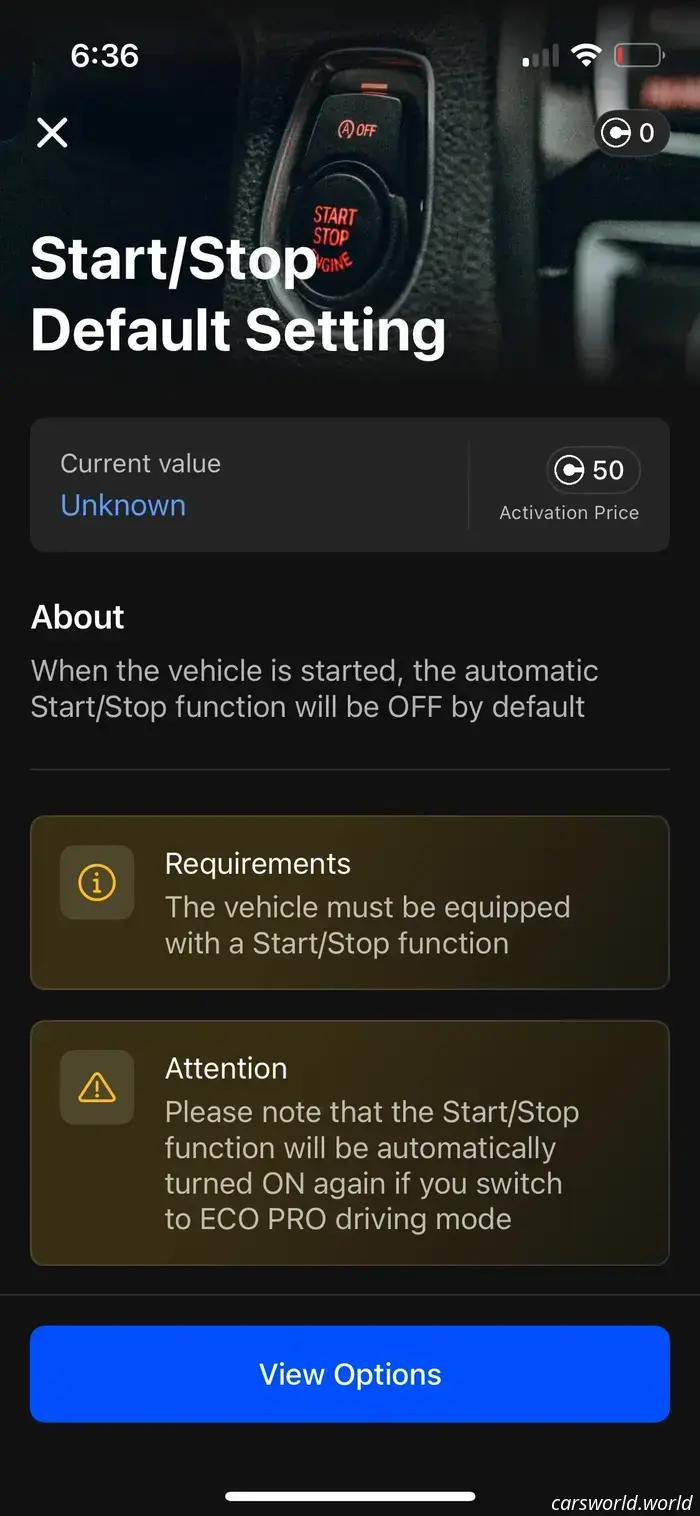Tap the View Options button
Image resolution: width=700 pixels, height=1516 pixels.
pos(350,1373)
